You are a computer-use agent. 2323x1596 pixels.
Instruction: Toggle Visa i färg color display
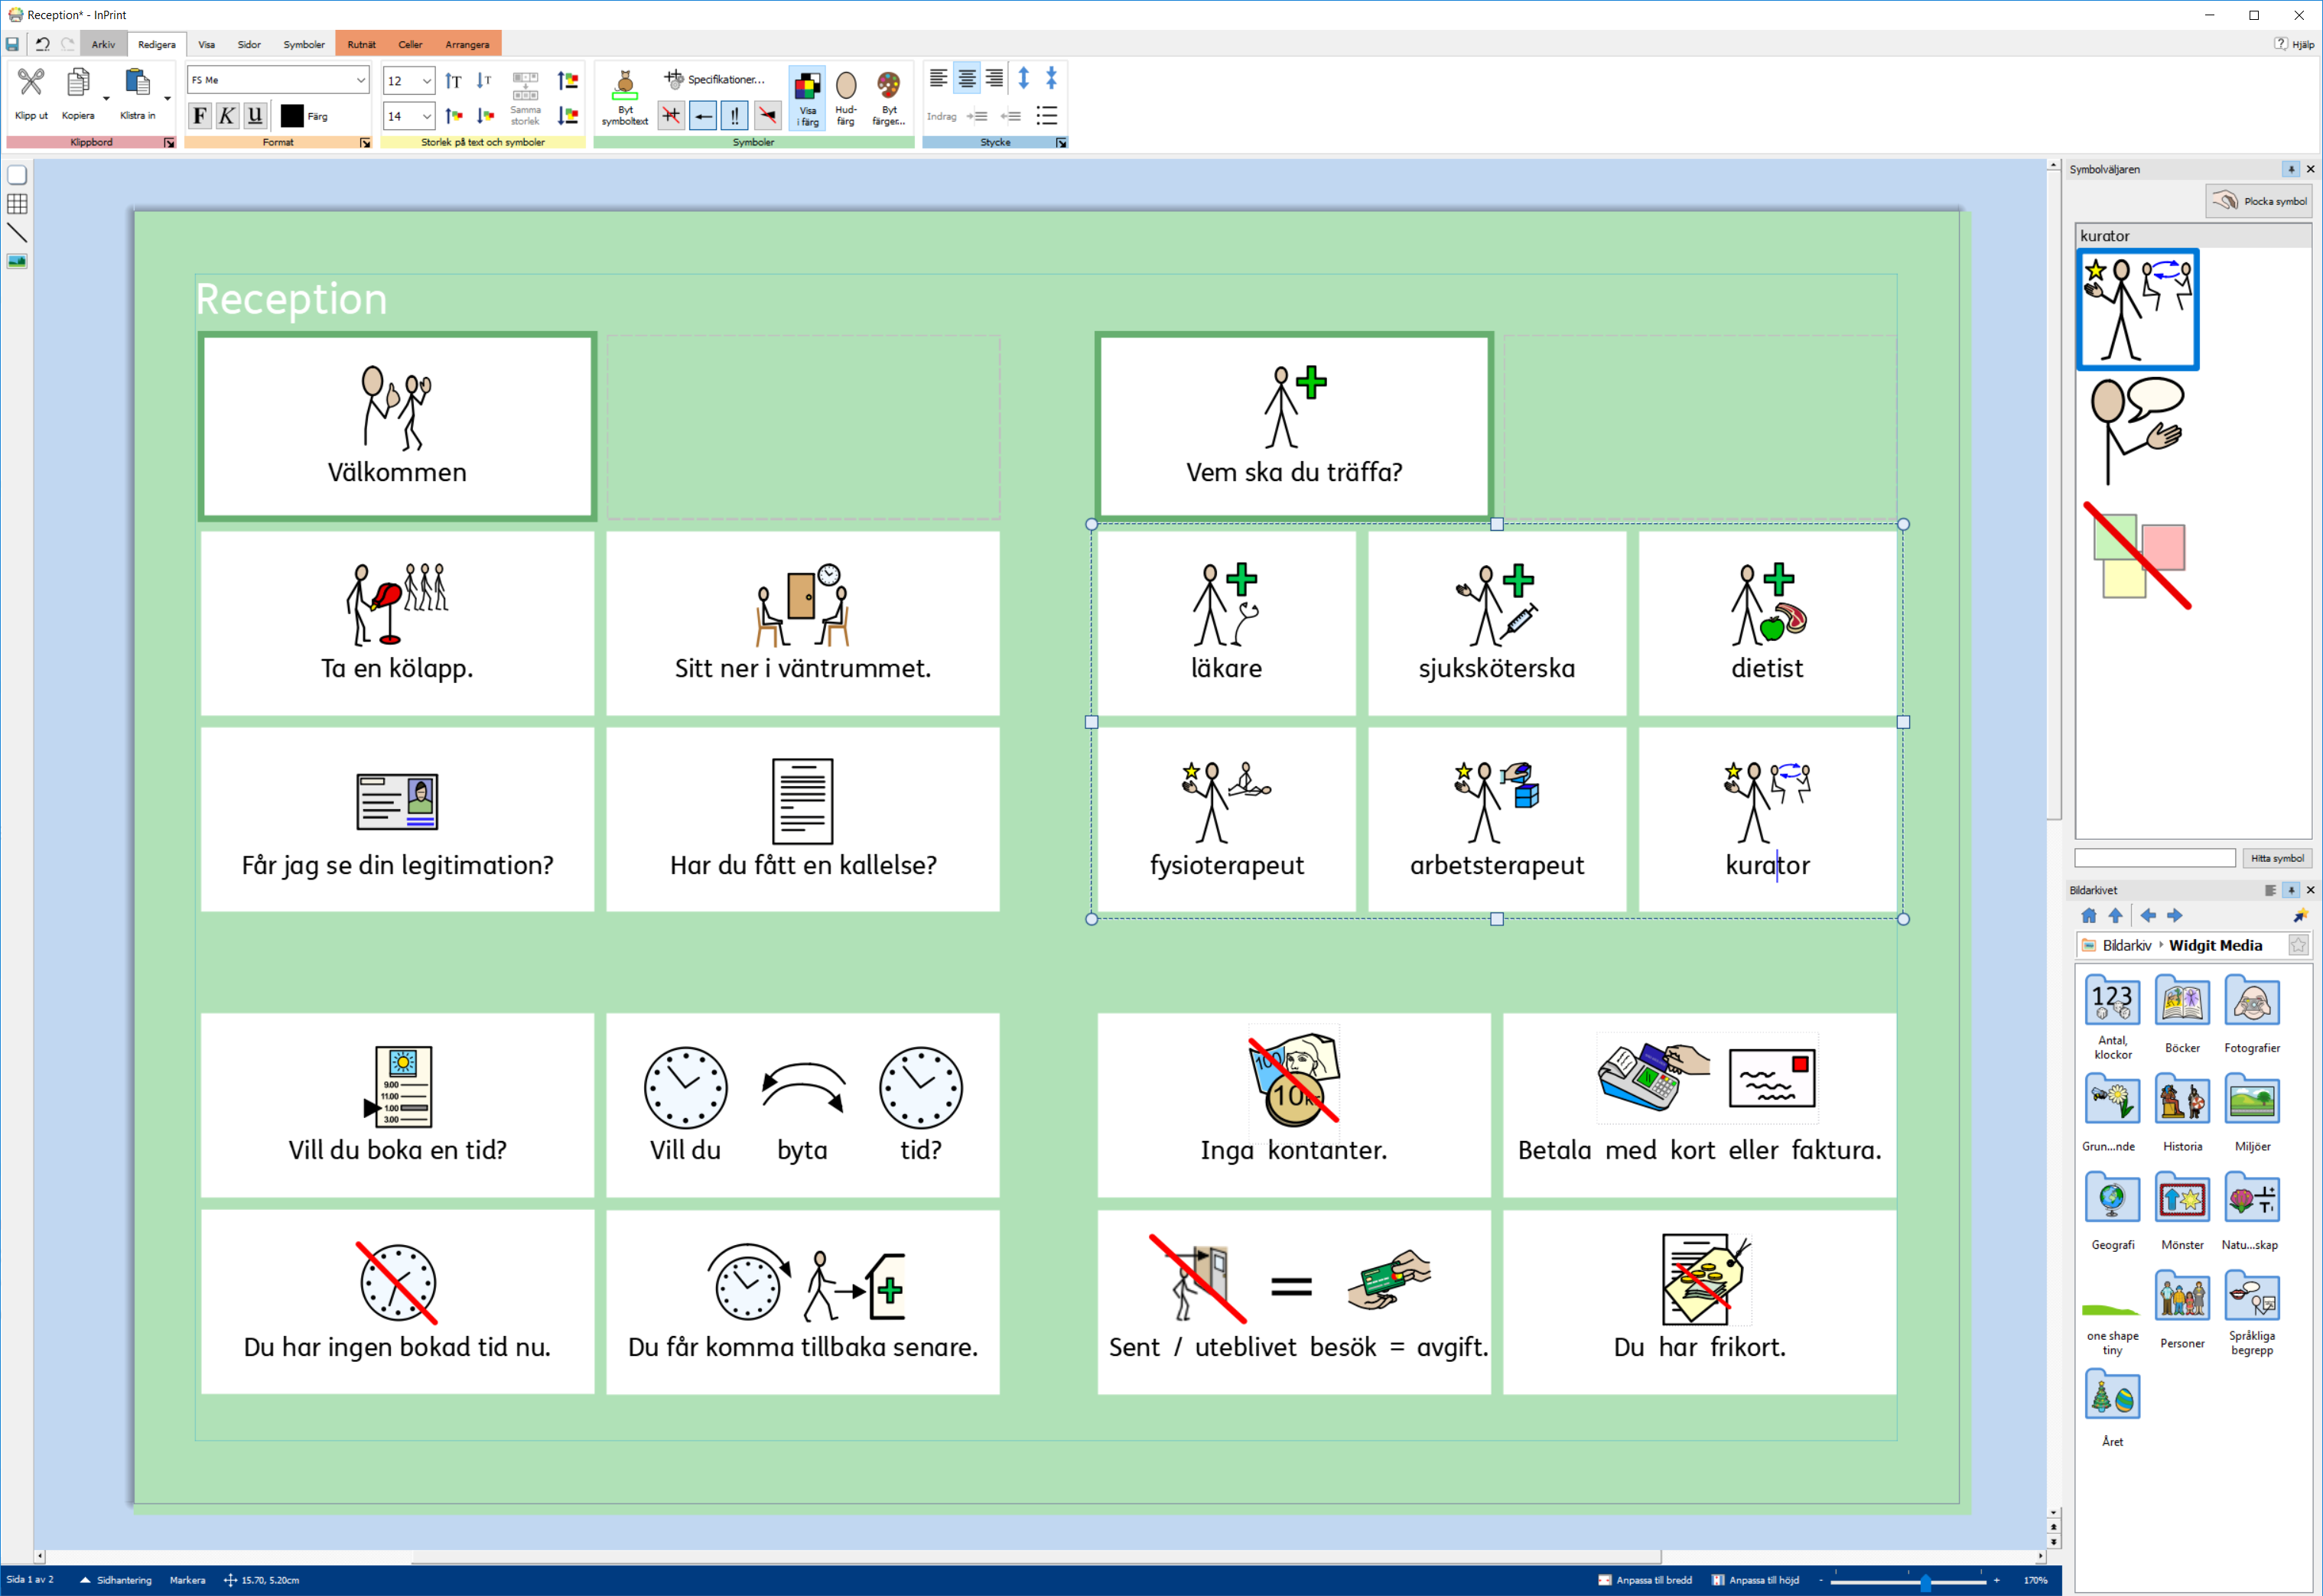click(x=807, y=88)
